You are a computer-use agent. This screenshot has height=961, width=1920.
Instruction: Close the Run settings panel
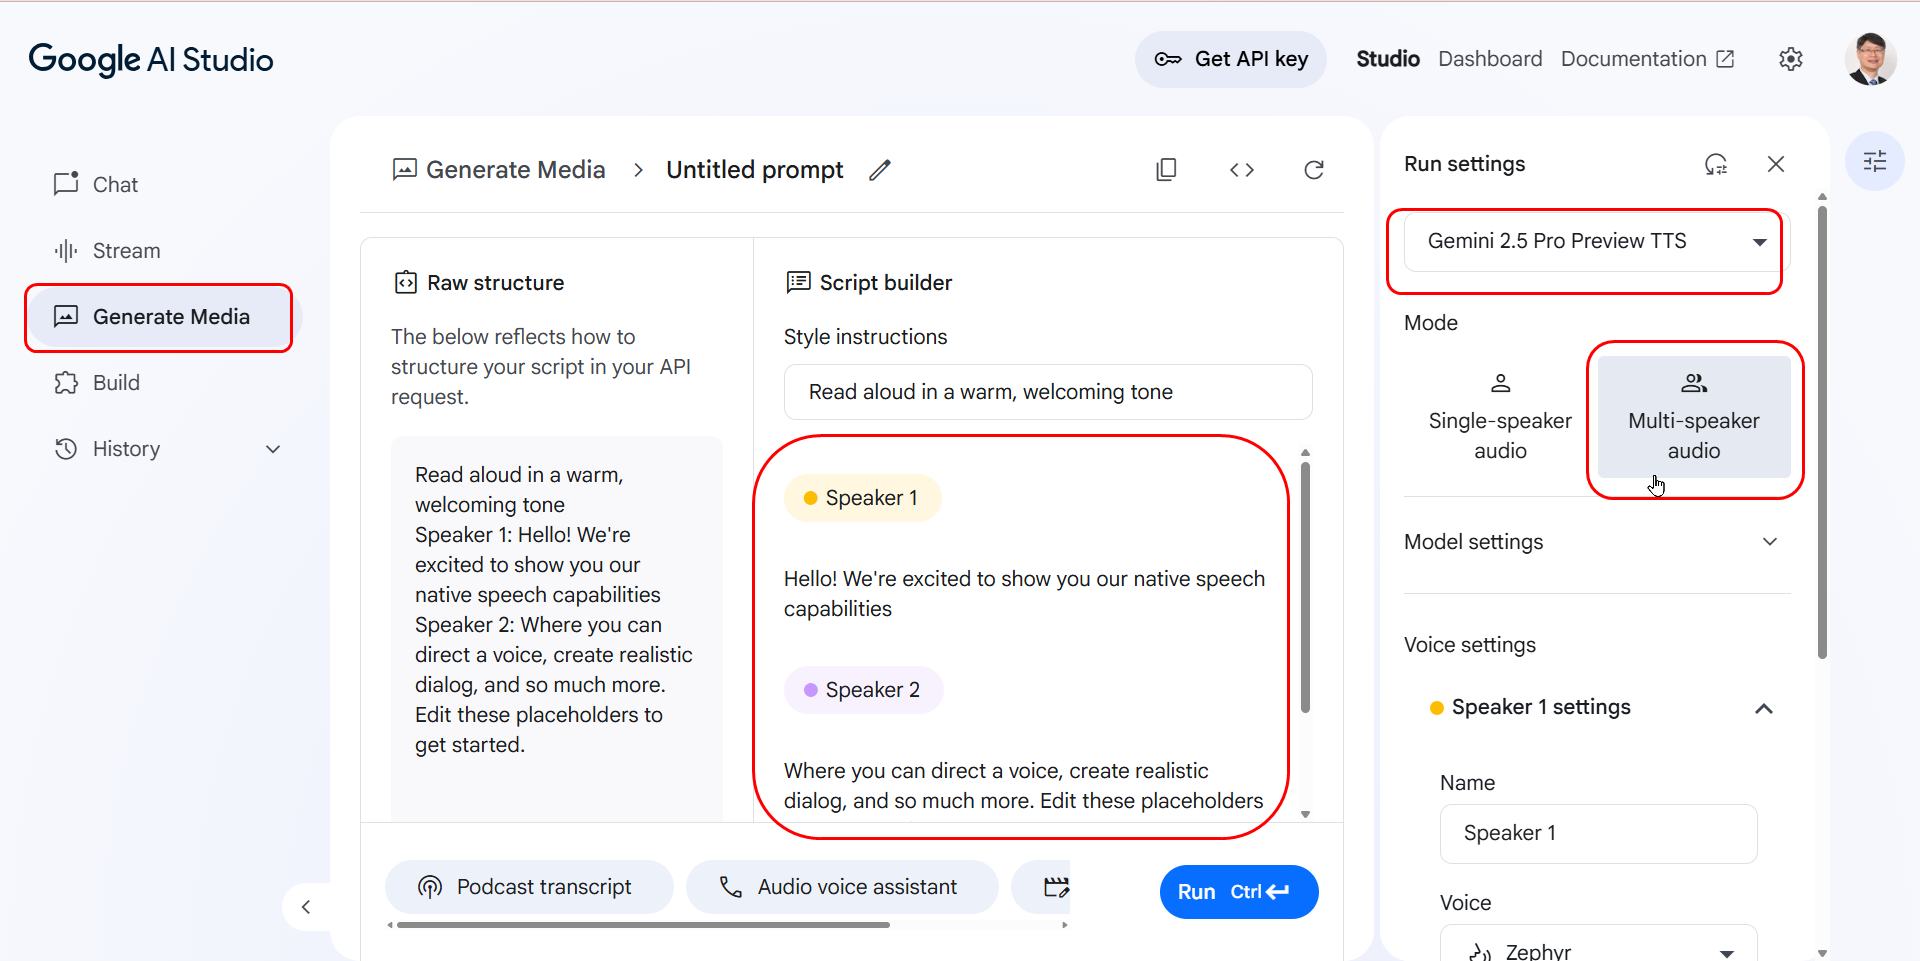coord(1776,164)
